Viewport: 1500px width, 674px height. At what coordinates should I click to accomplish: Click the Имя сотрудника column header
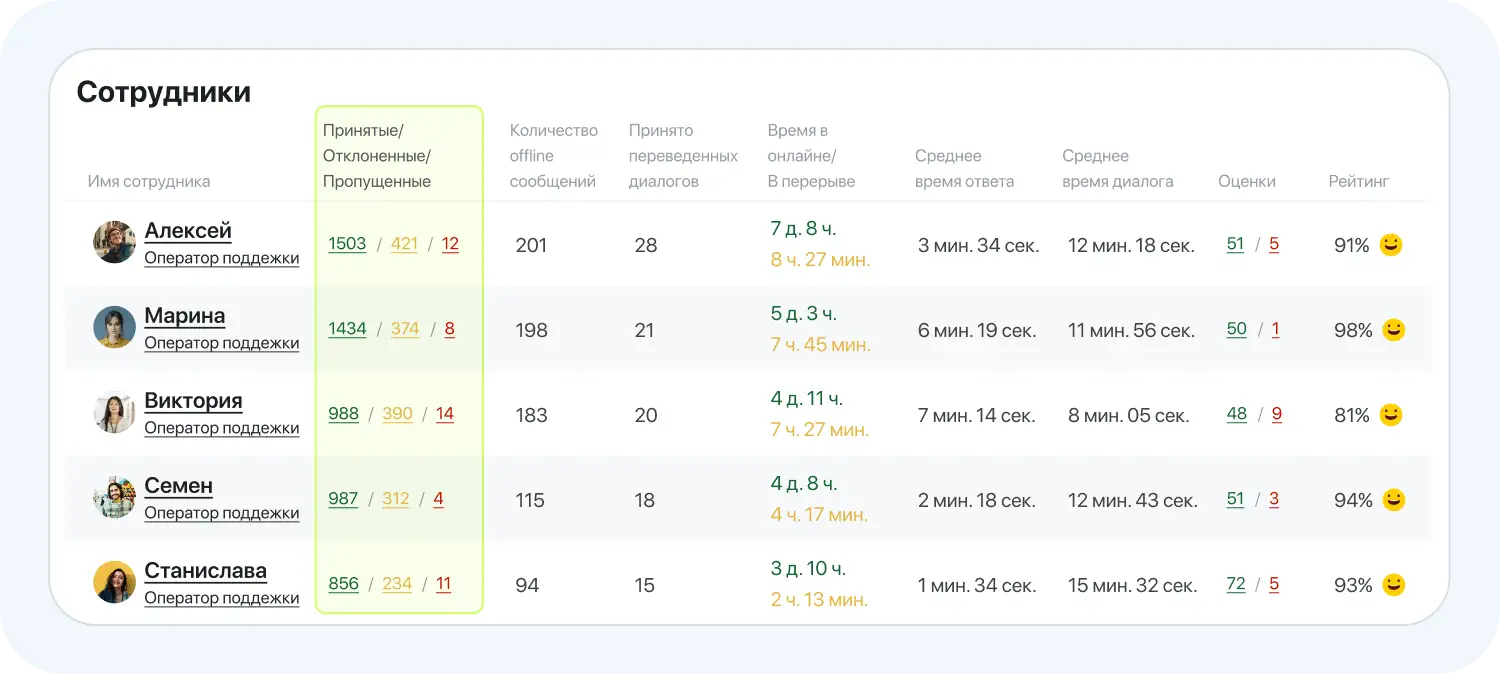click(149, 181)
